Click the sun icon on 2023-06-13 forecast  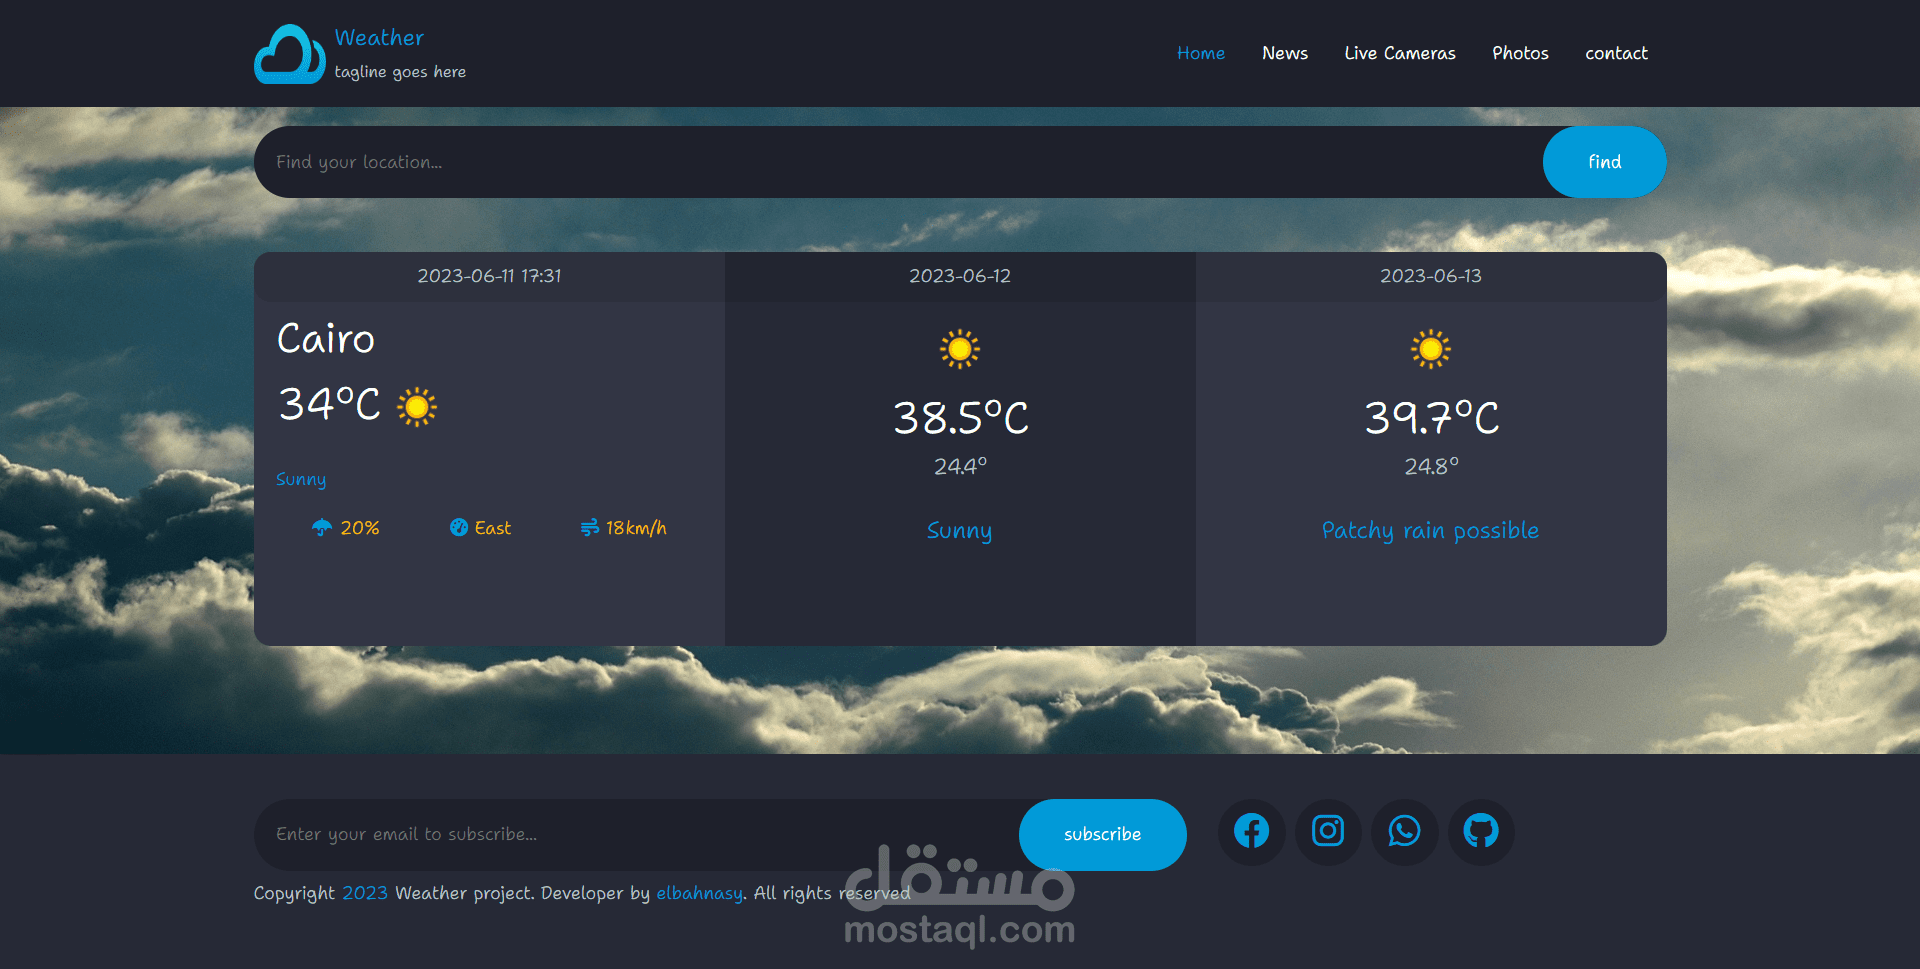[x=1430, y=349]
